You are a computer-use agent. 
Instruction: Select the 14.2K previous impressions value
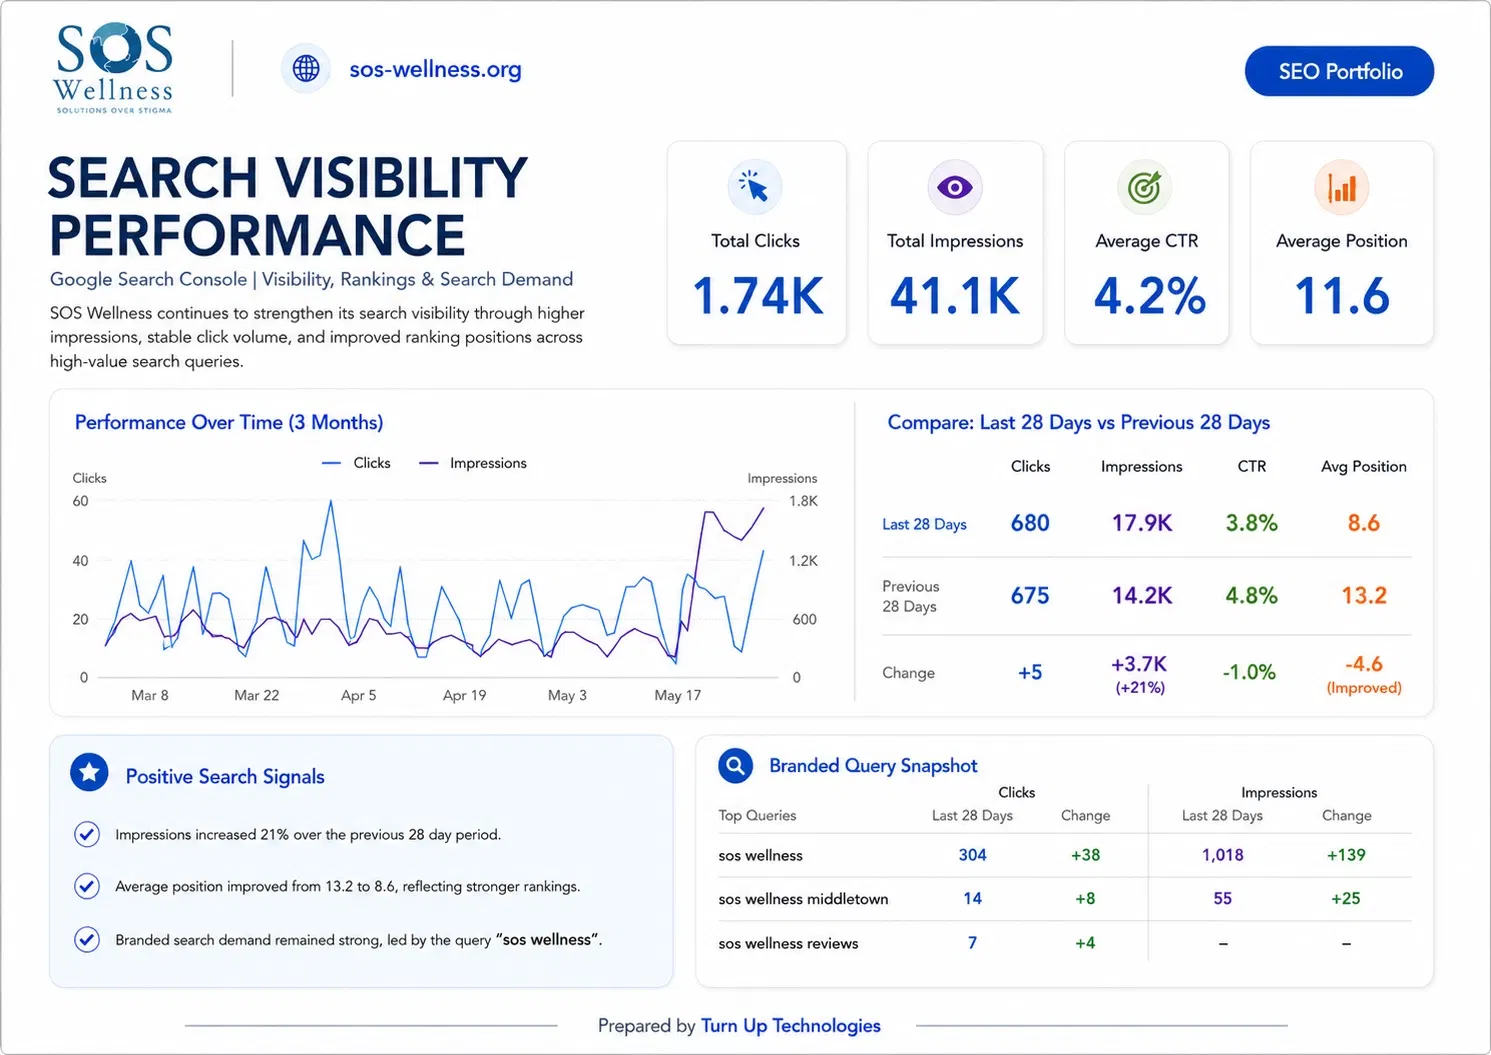1142,596
